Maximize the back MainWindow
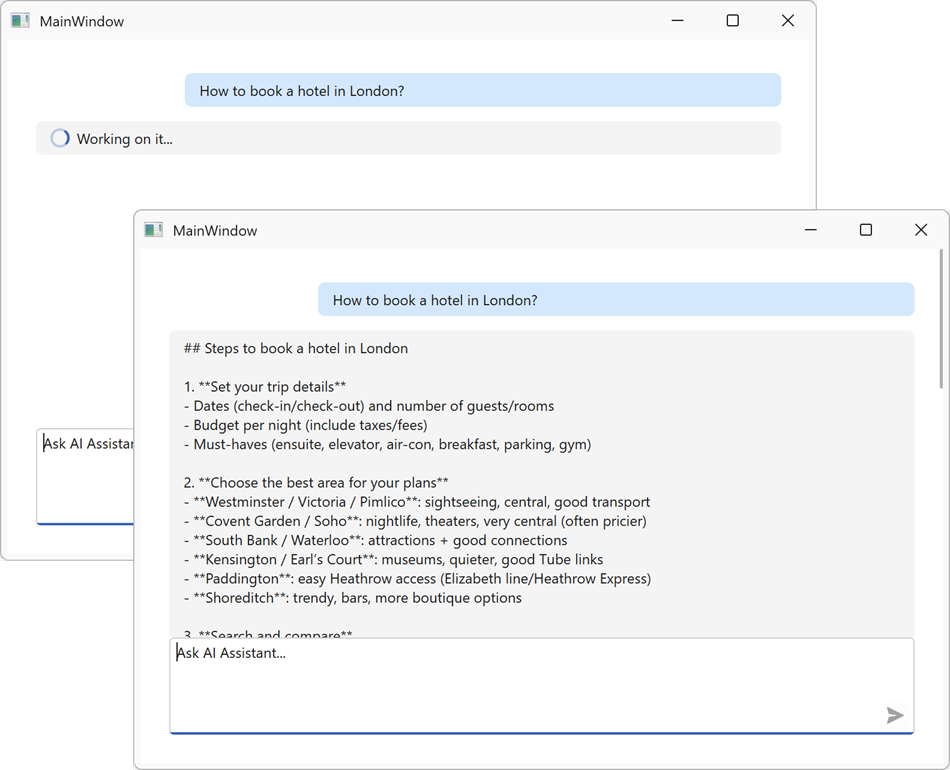This screenshot has width=950, height=770. tap(732, 21)
